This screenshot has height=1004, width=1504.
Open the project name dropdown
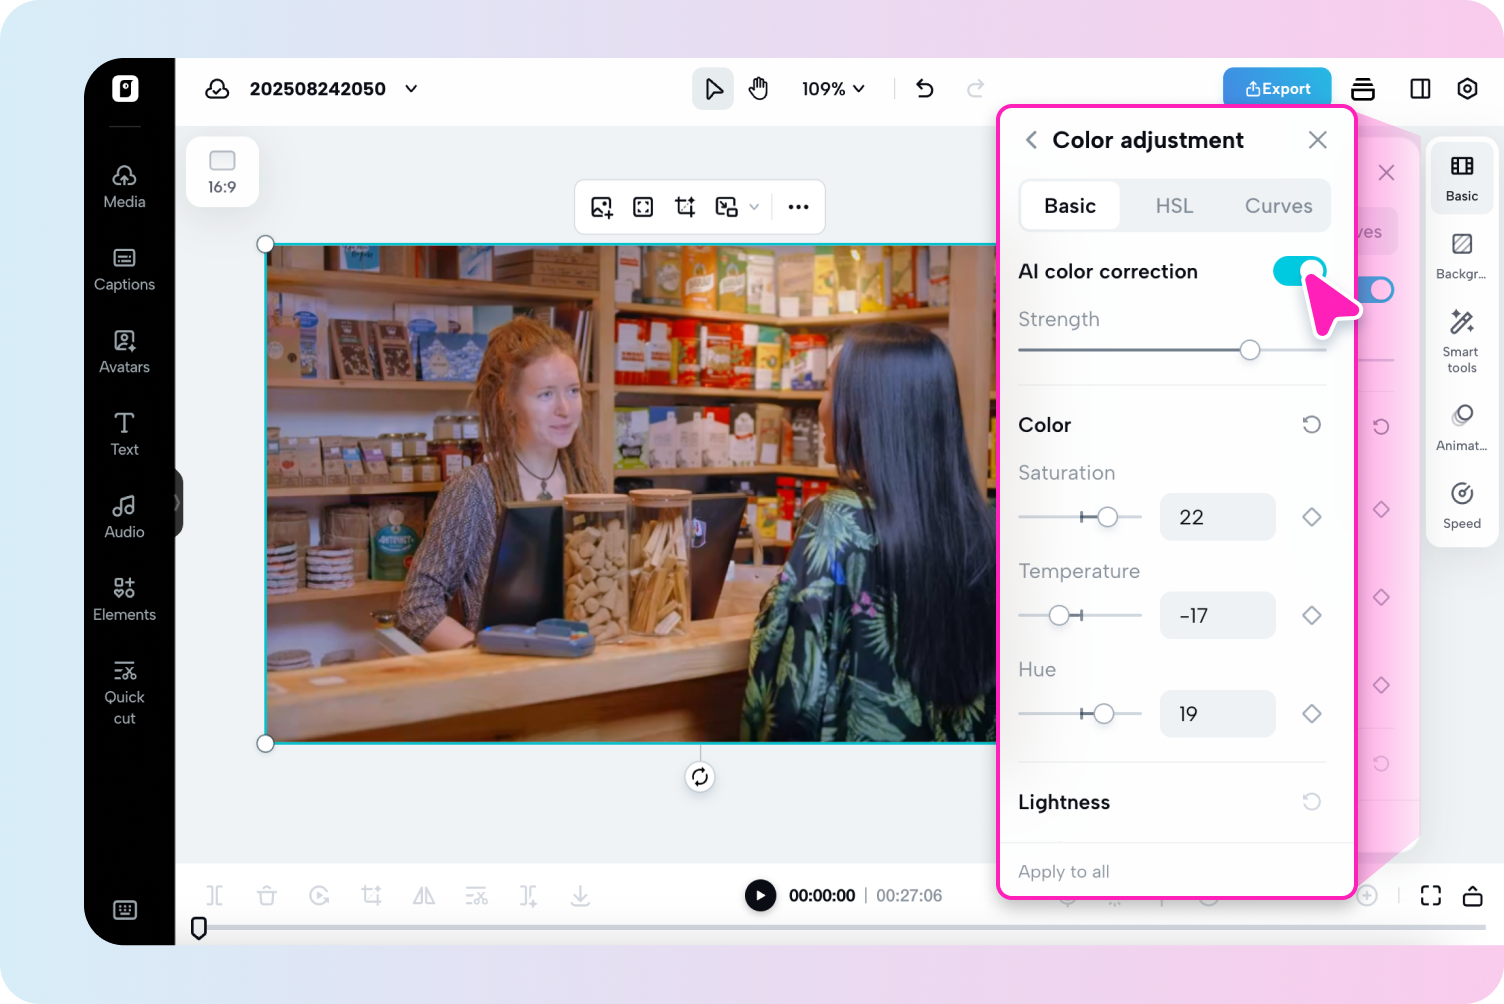coord(410,89)
